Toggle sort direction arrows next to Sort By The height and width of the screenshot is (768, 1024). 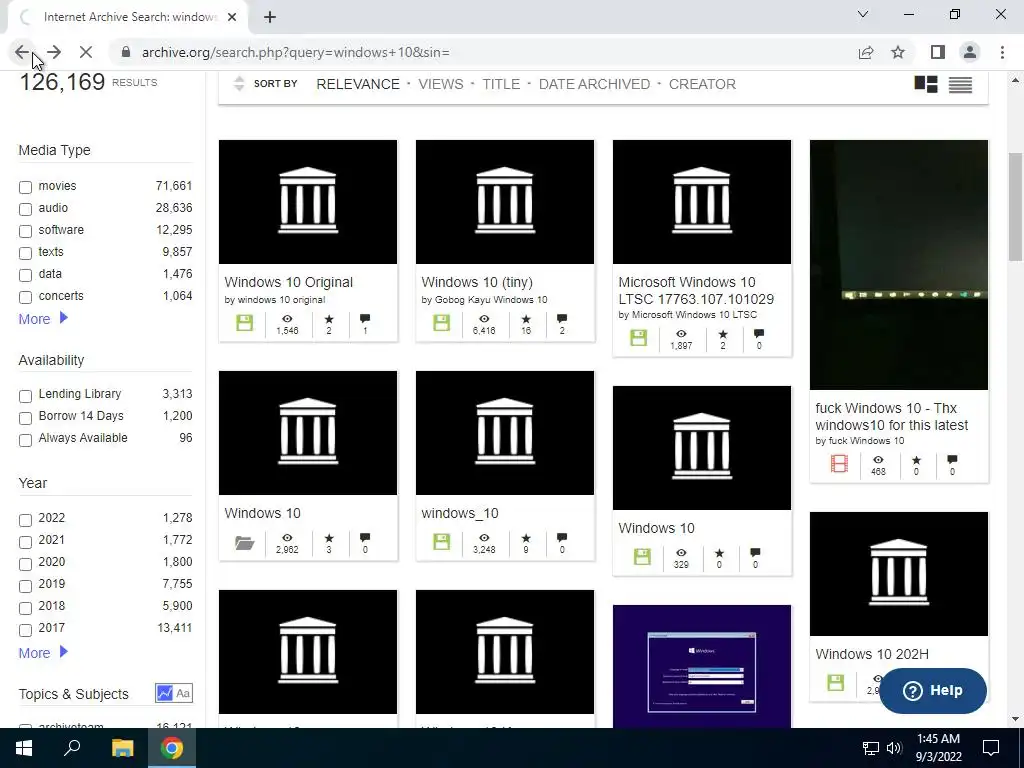(239, 84)
